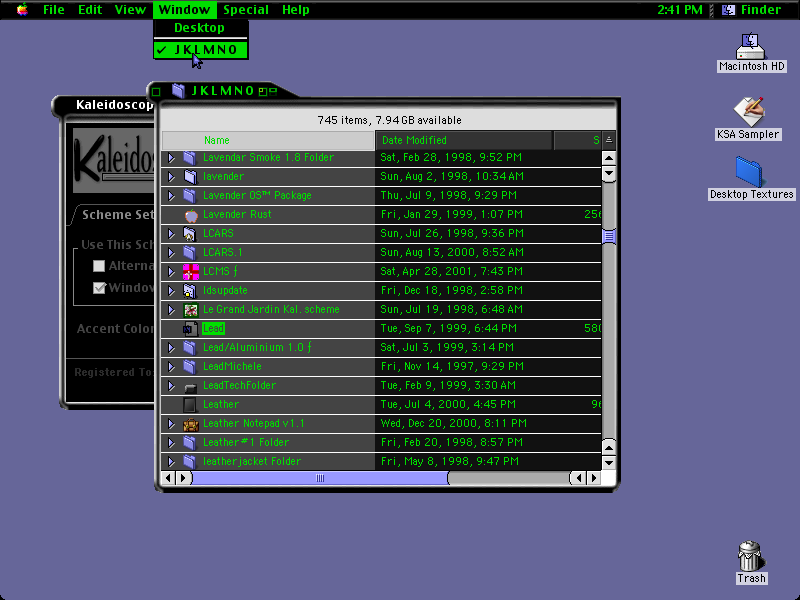Select the leatherjacket Folder name
The image size is (800, 600).
click(252, 461)
